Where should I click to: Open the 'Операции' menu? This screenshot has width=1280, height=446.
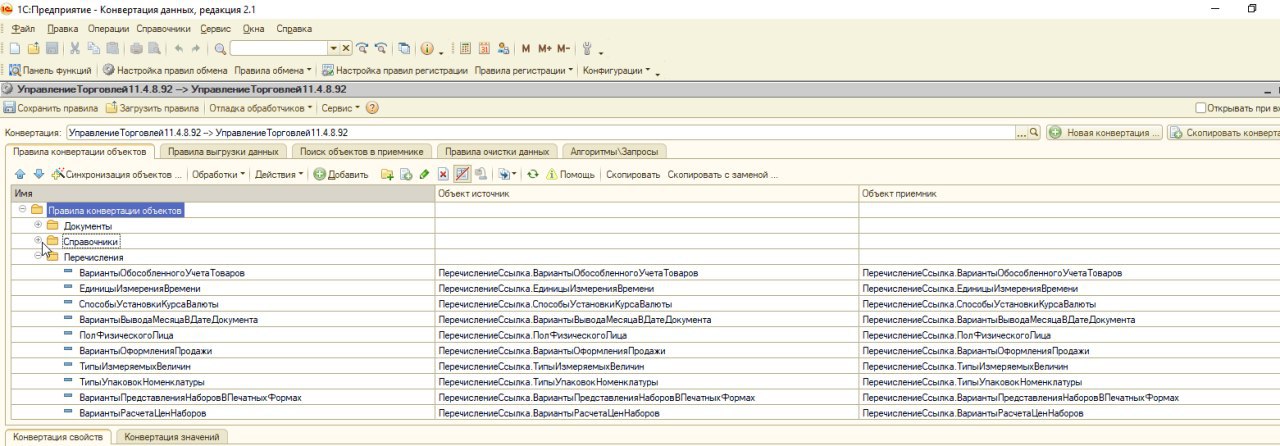pyautogui.click(x=108, y=29)
